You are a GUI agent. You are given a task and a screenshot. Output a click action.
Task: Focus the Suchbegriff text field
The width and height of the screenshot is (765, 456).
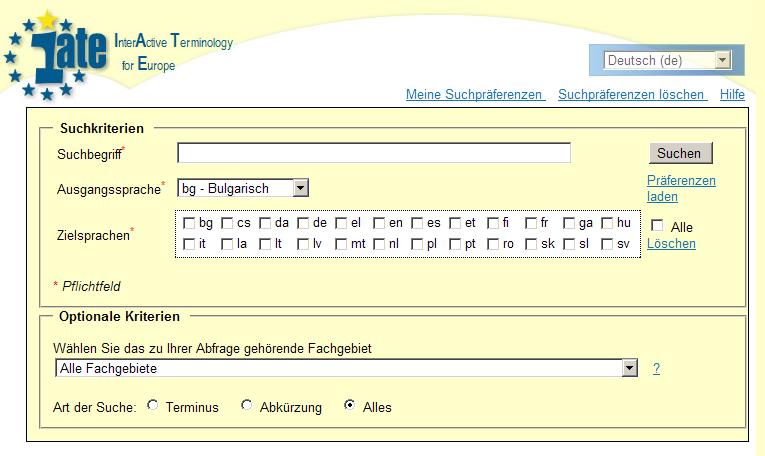[374, 153]
